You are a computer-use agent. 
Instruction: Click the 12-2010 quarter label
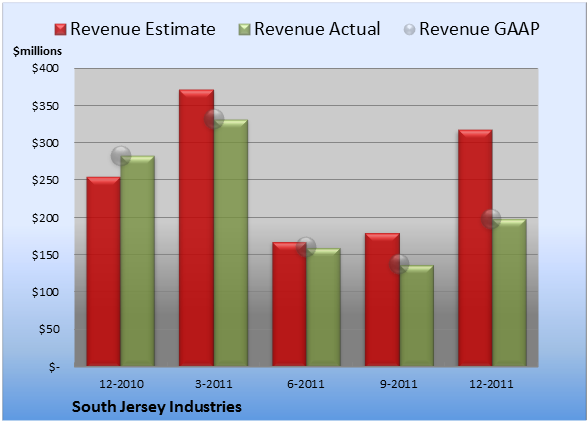pyautogui.click(x=121, y=384)
